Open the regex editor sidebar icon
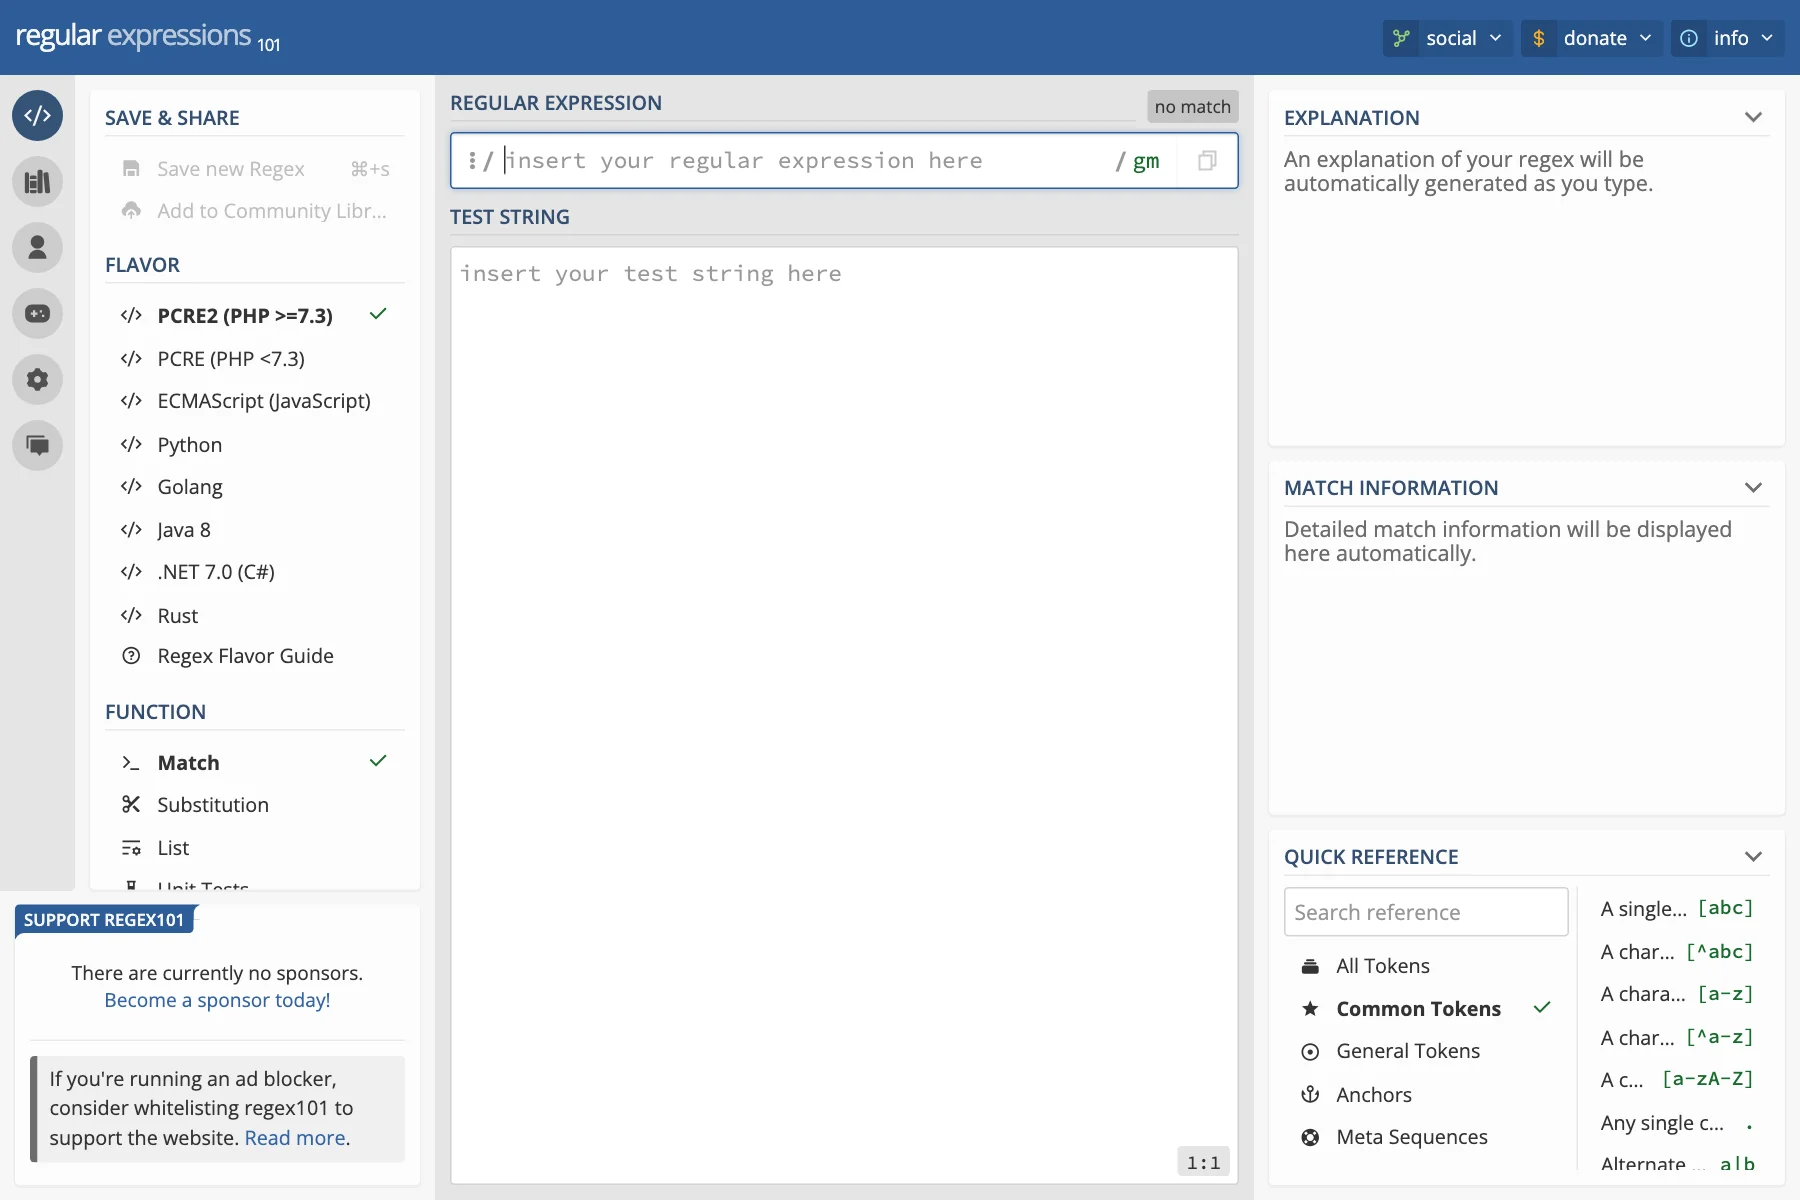 pyautogui.click(x=37, y=116)
